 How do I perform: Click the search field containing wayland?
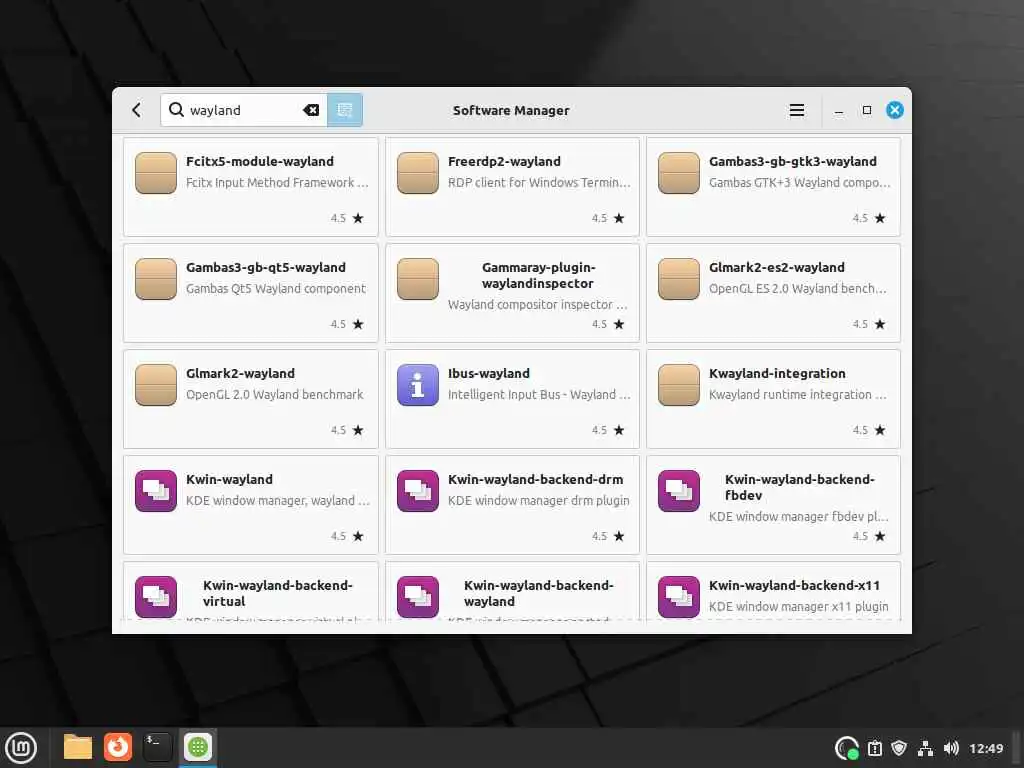pos(244,110)
